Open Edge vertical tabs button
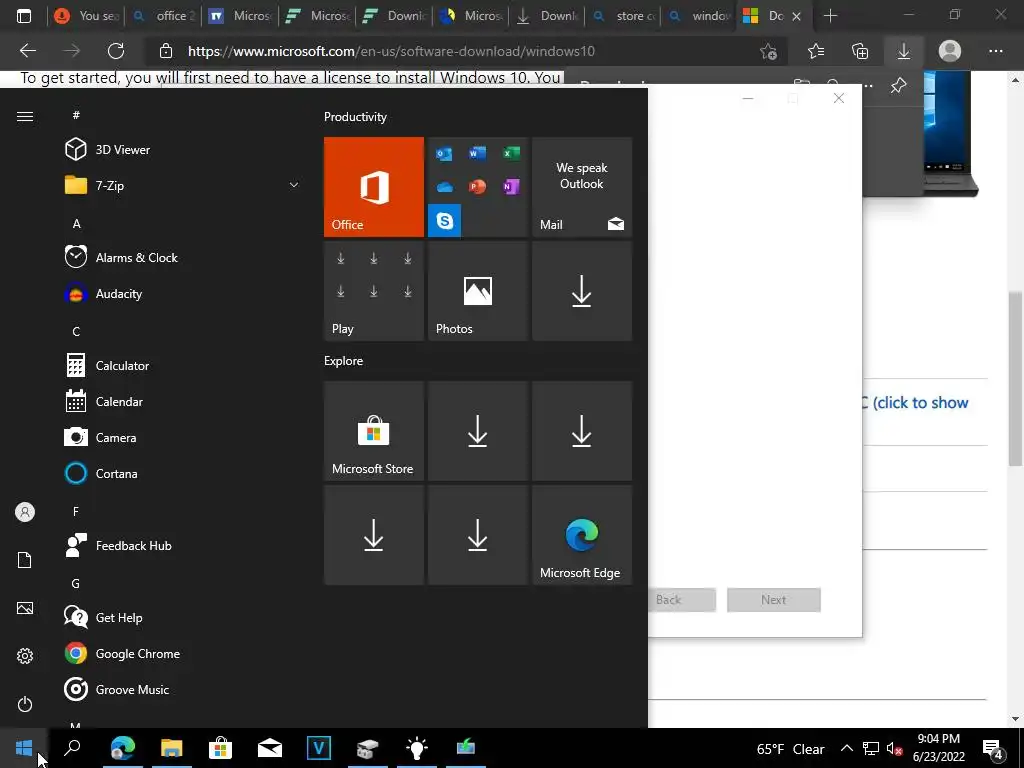The image size is (1024, 768). pyautogui.click(x=24, y=16)
